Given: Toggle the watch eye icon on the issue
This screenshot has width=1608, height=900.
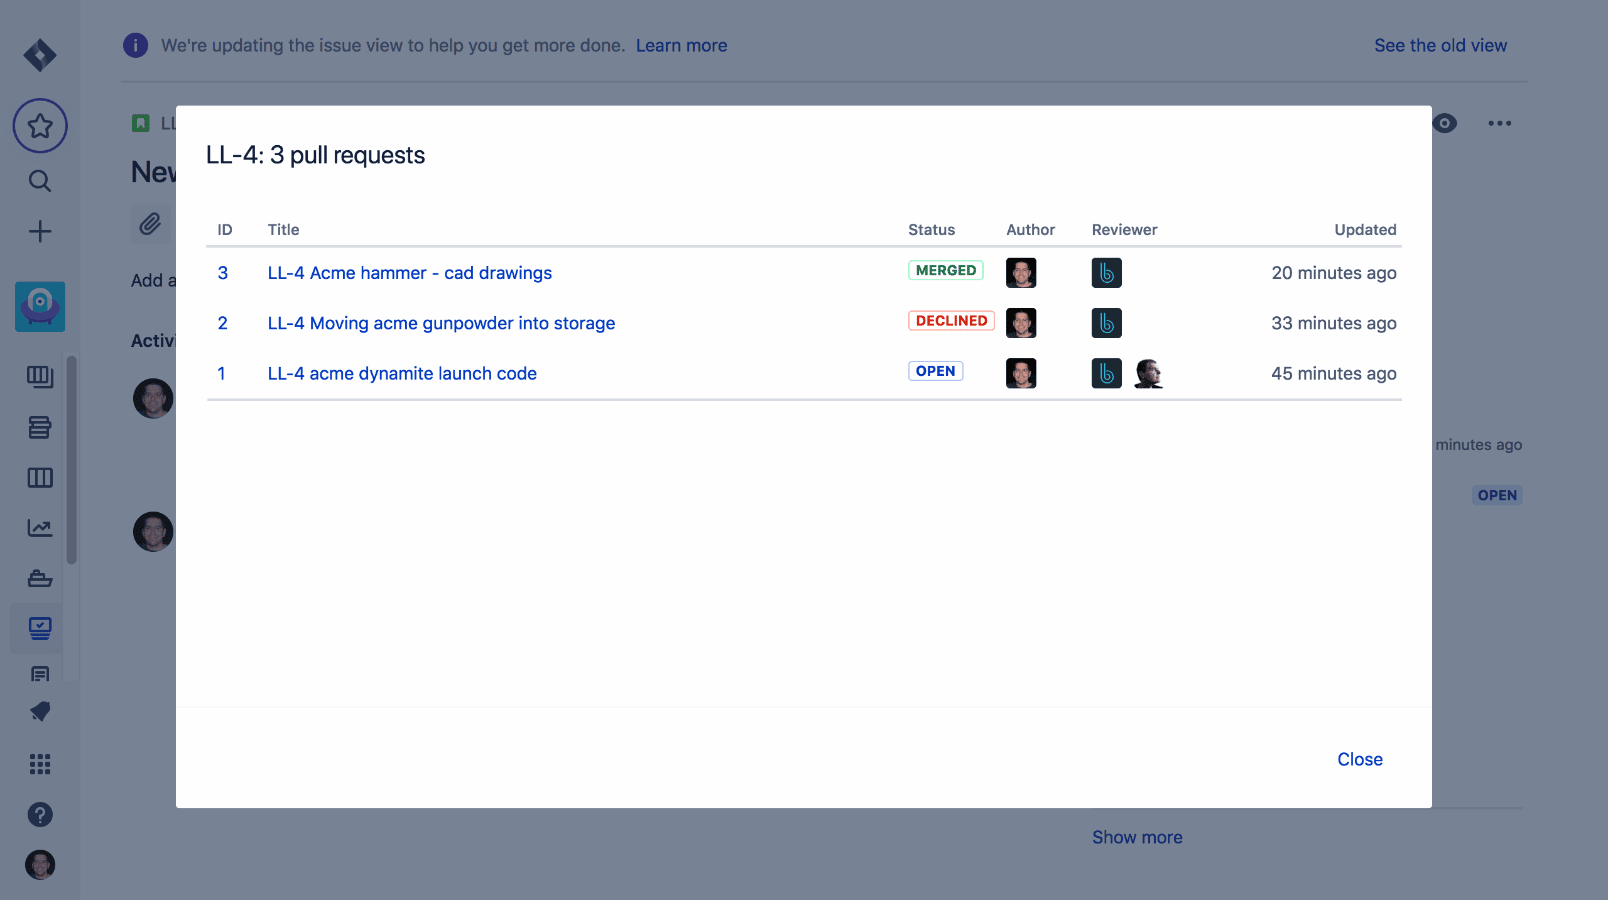Looking at the screenshot, I should point(1445,123).
